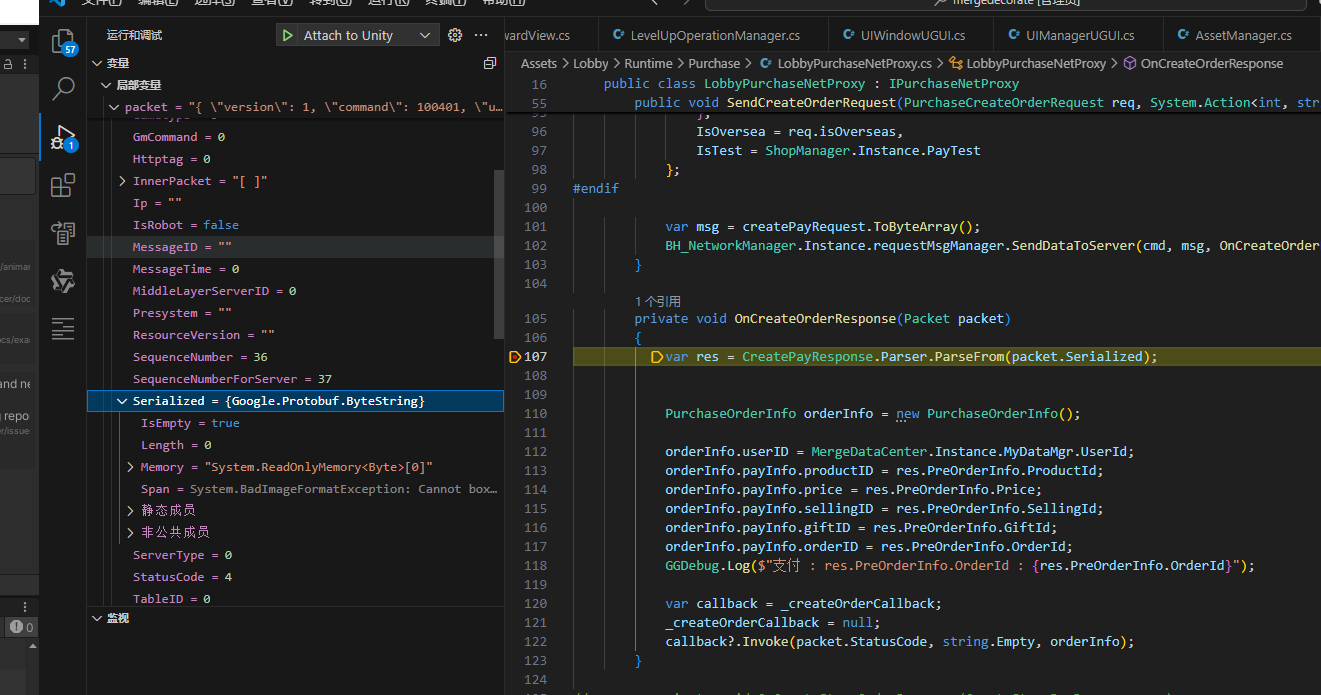Collapse all variables with the collapse icon

490,63
